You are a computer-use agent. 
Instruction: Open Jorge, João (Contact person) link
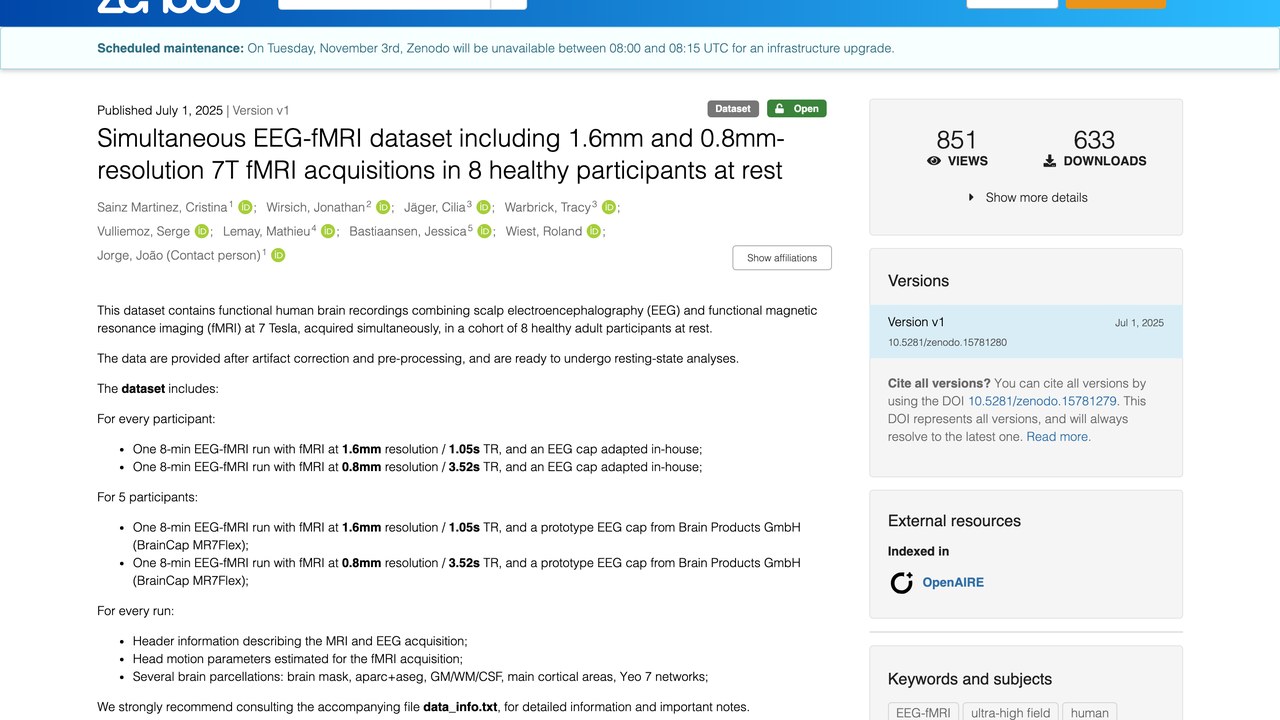point(179,256)
